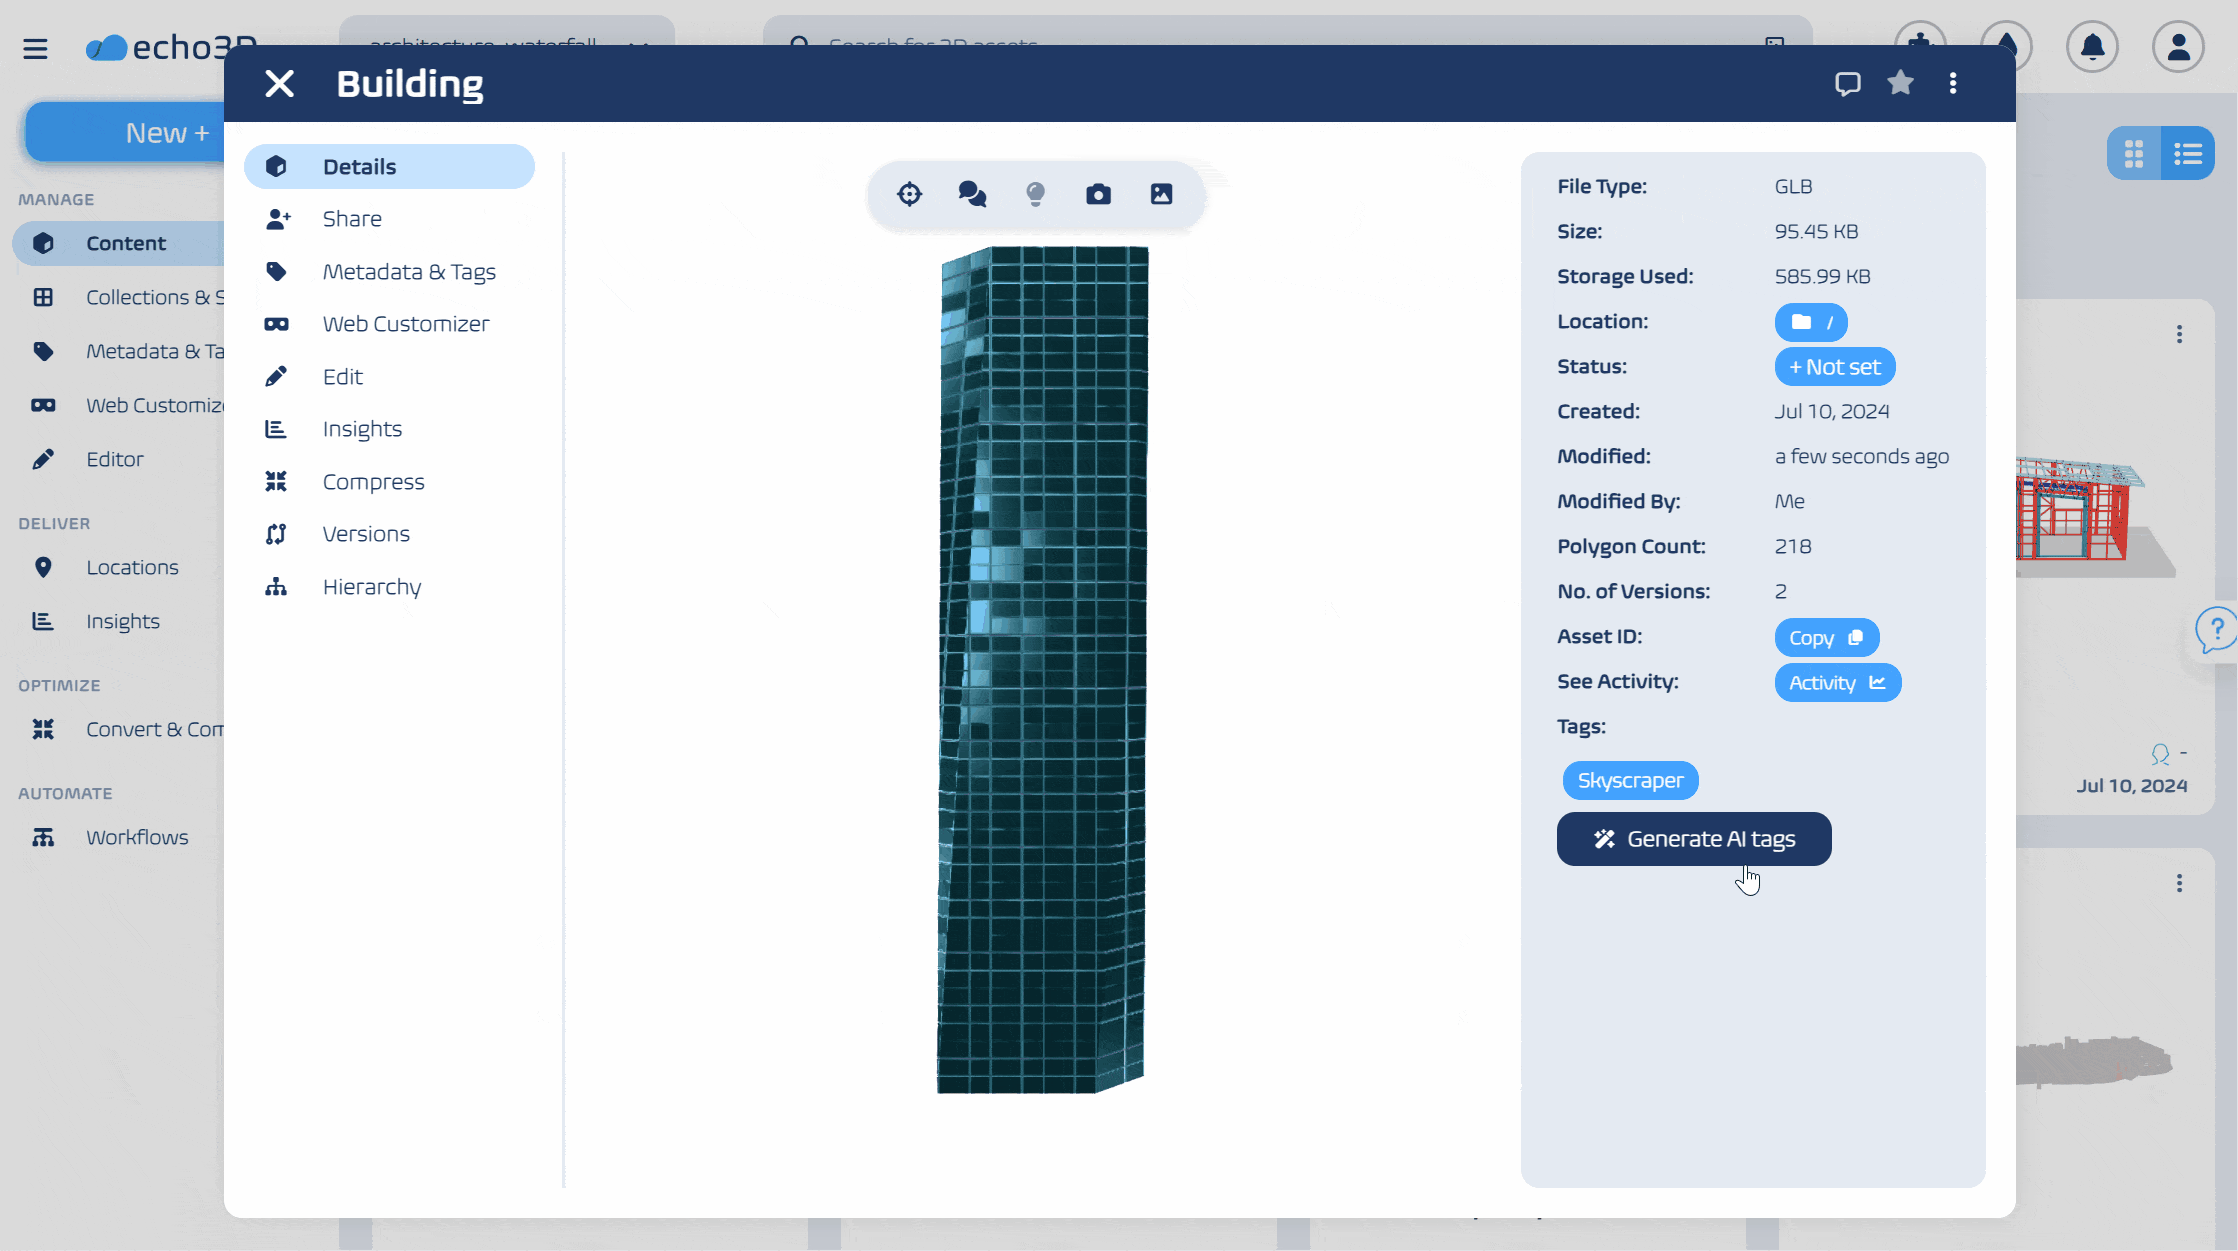Switch to list view
Screen dimensions: 2238x1251
[2188, 154]
